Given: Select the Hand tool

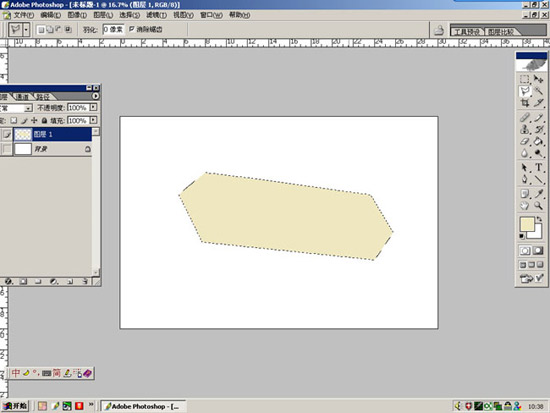Looking at the screenshot, I should tap(525, 206).
